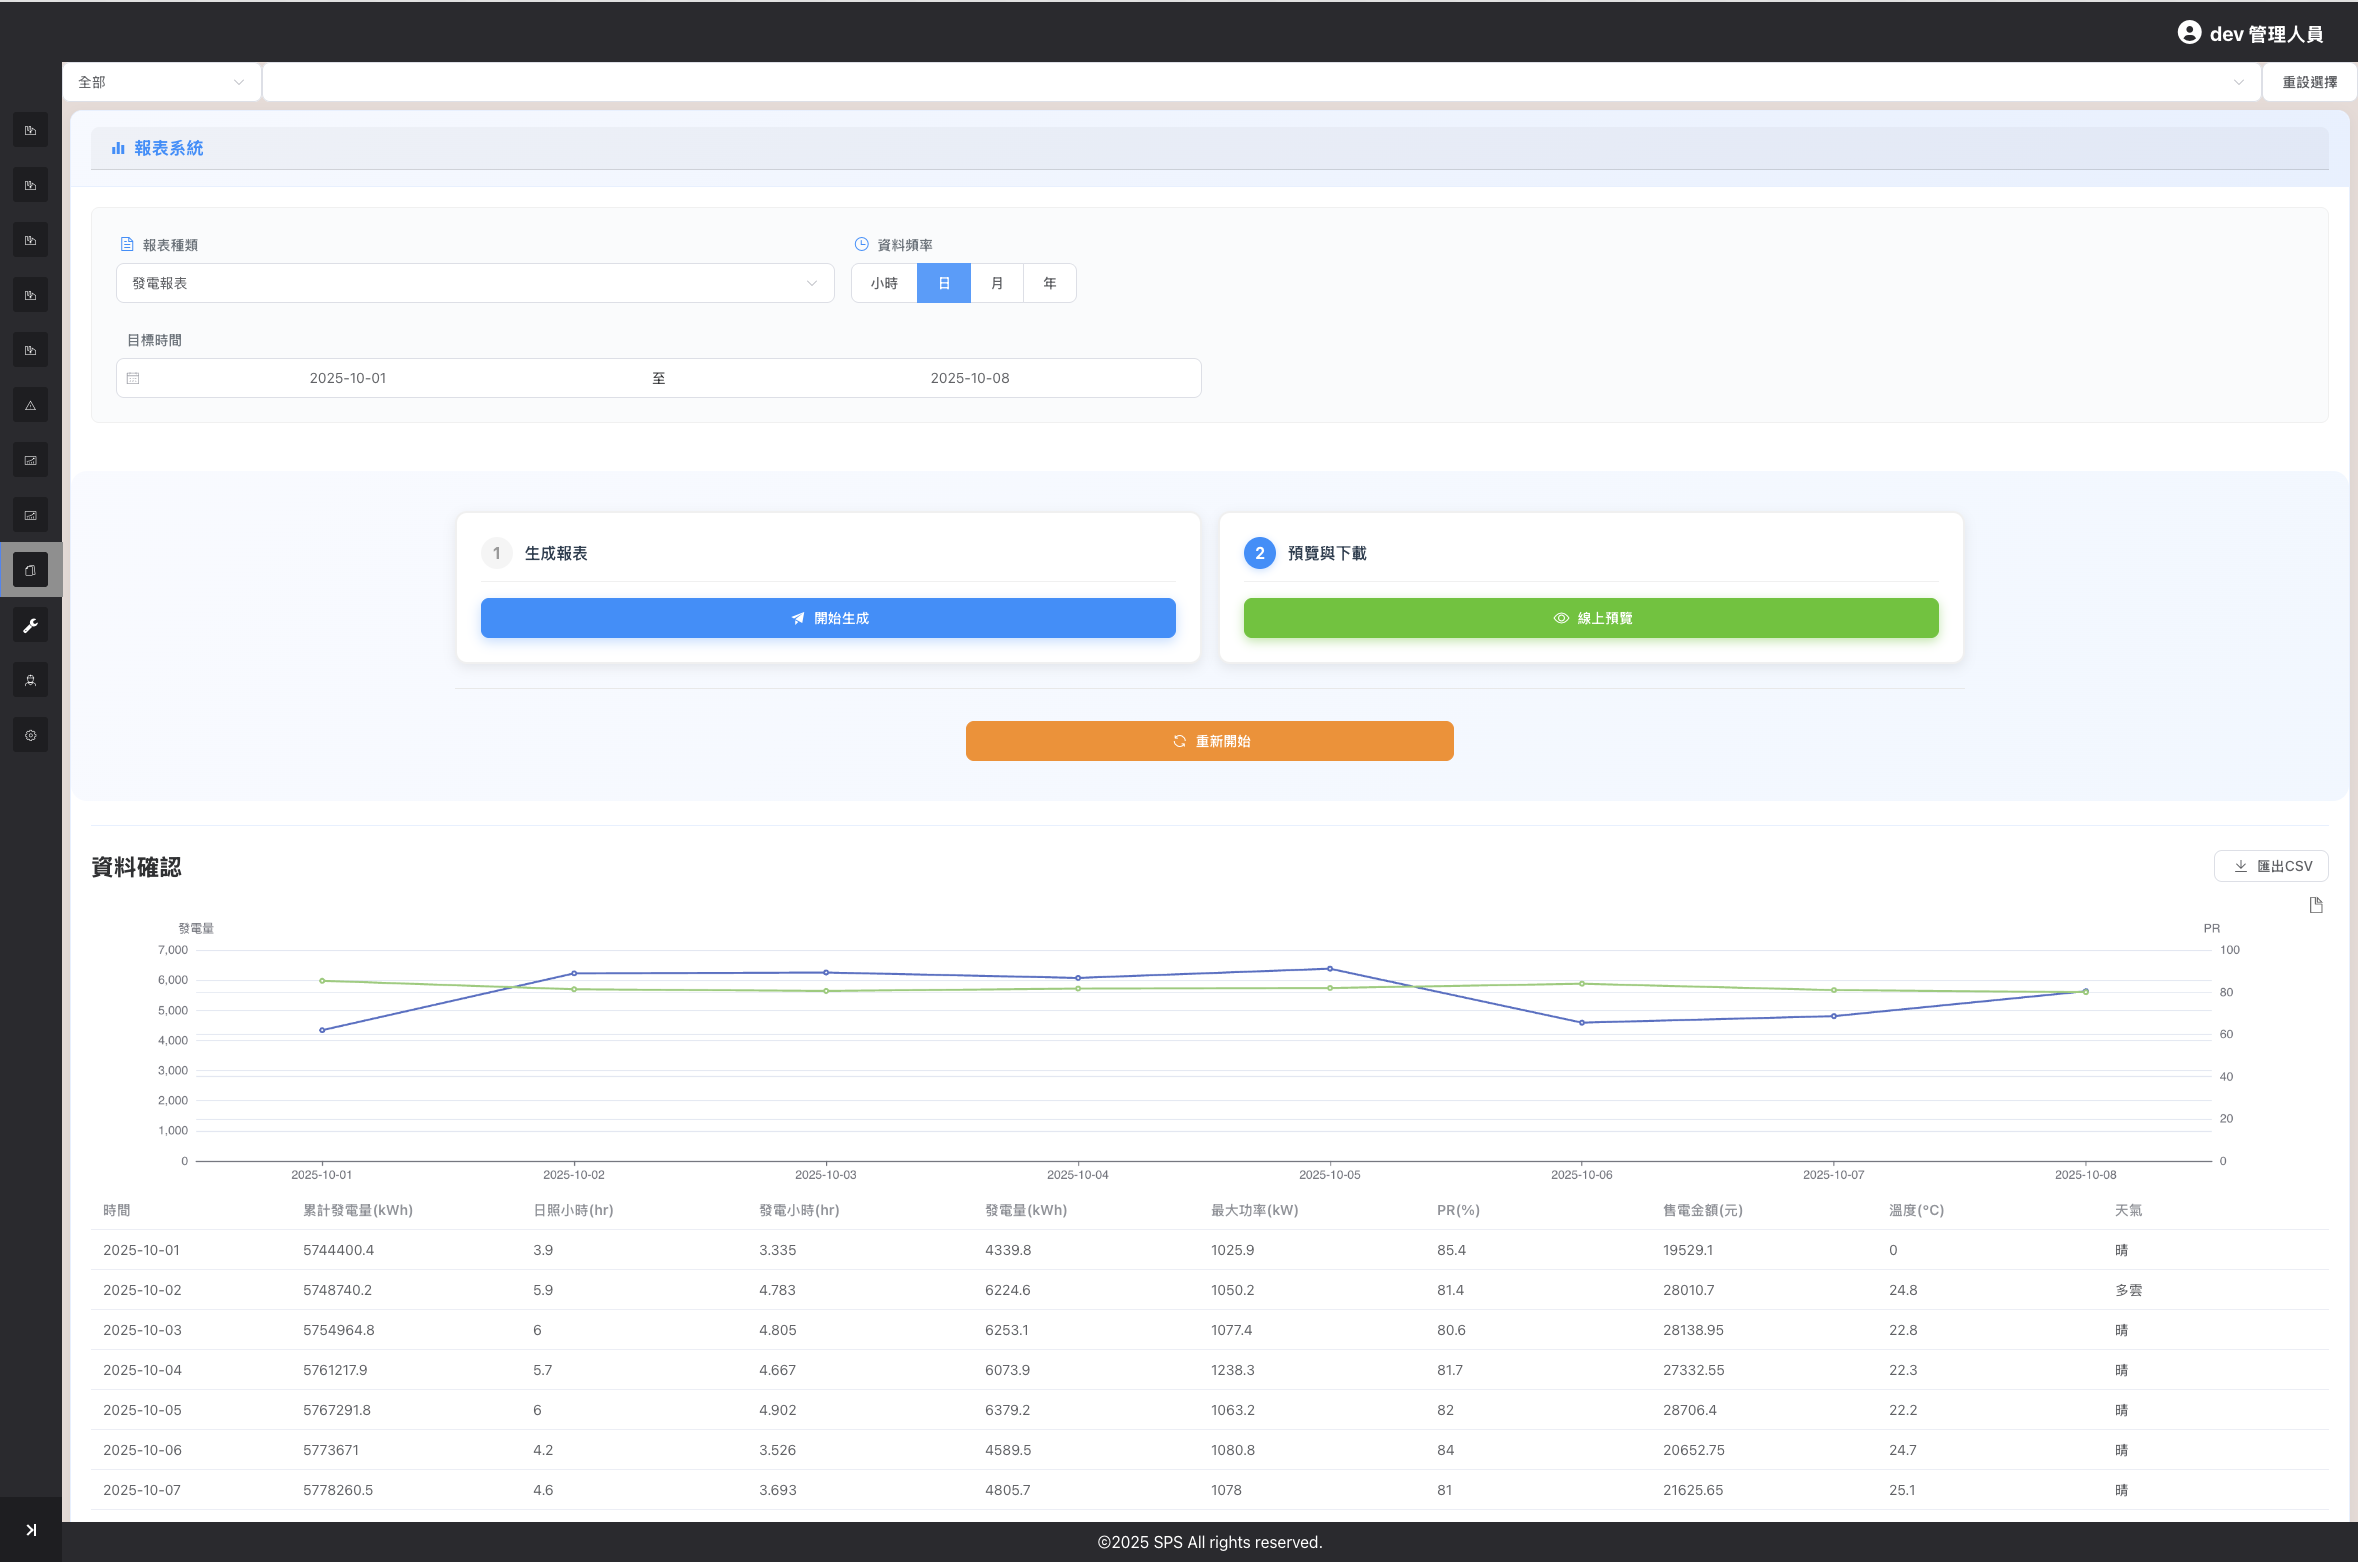
Task: Click the cumulative value 5748740.2
Action: point(337,1290)
